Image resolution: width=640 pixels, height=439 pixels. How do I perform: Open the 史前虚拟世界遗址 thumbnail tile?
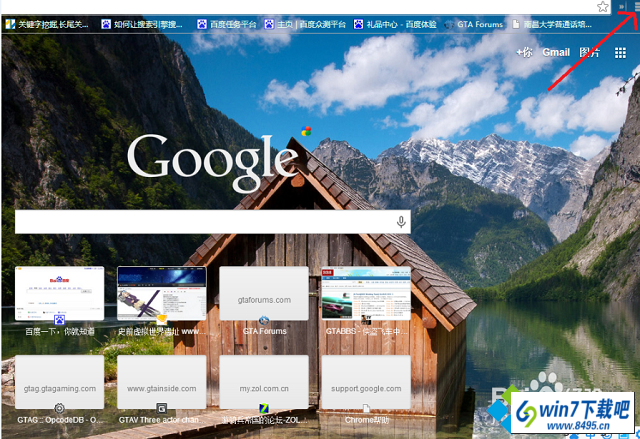(162, 293)
